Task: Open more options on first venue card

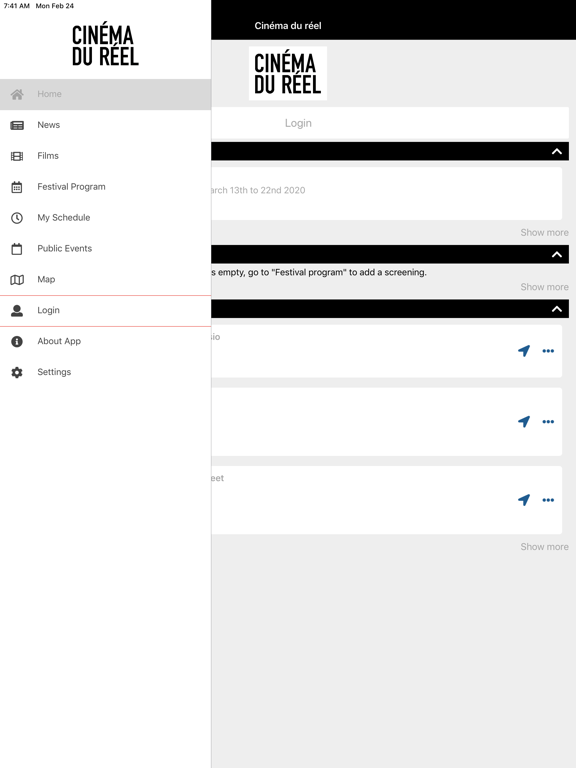Action: coord(548,351)
